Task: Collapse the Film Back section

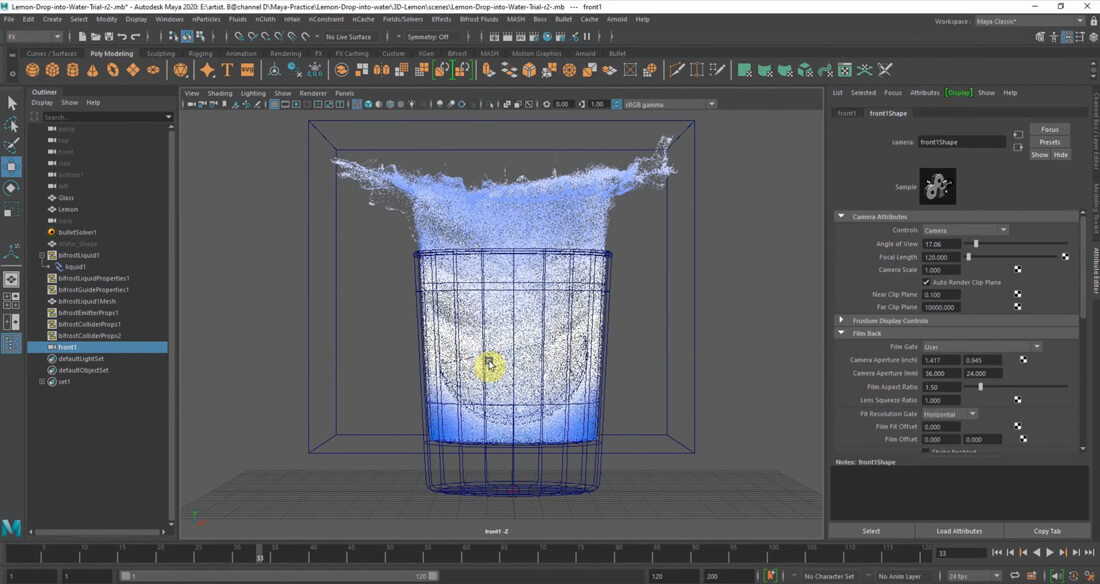Action: click(841, 333)
